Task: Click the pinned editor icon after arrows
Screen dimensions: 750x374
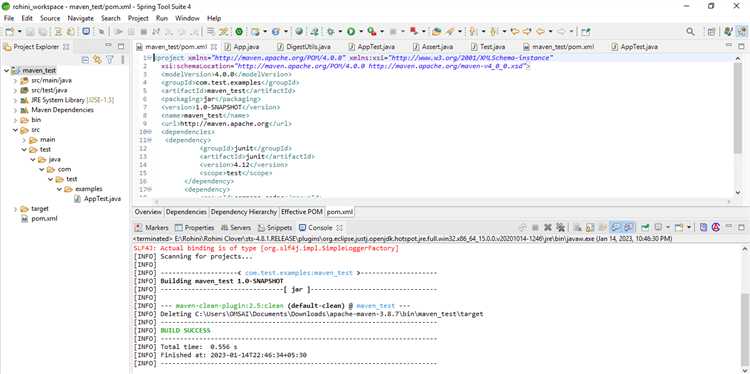Action: 586,32
